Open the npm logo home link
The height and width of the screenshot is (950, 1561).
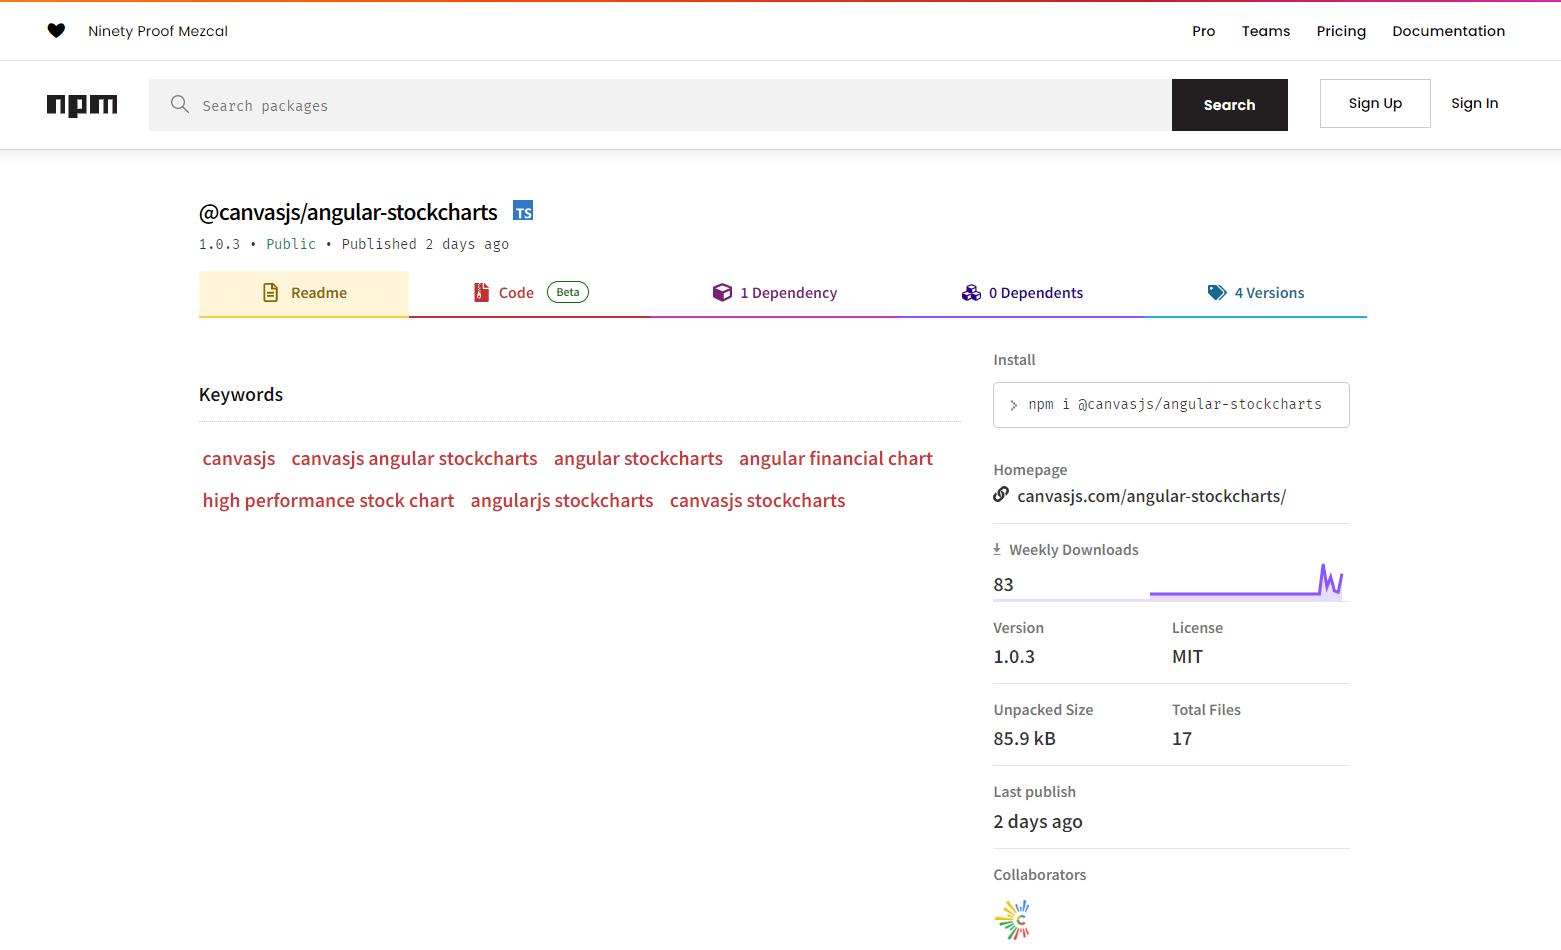click(82, 105)
